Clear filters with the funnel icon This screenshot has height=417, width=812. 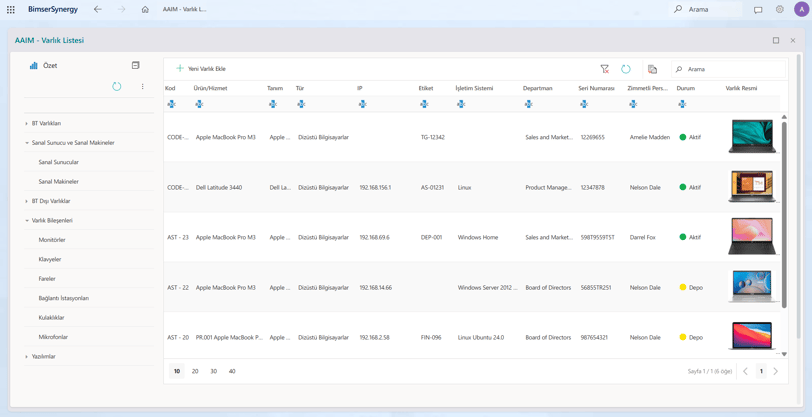[x=604, y=69]
